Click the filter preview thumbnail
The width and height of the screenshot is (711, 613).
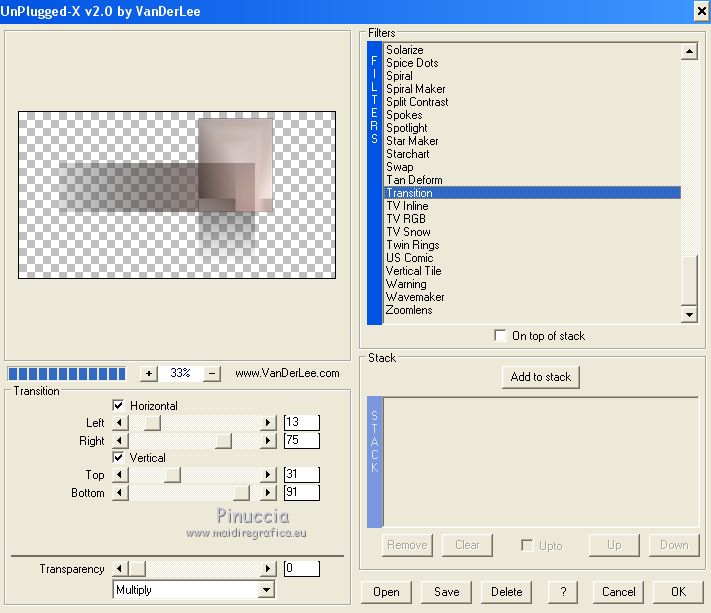(x=177, y=195)
